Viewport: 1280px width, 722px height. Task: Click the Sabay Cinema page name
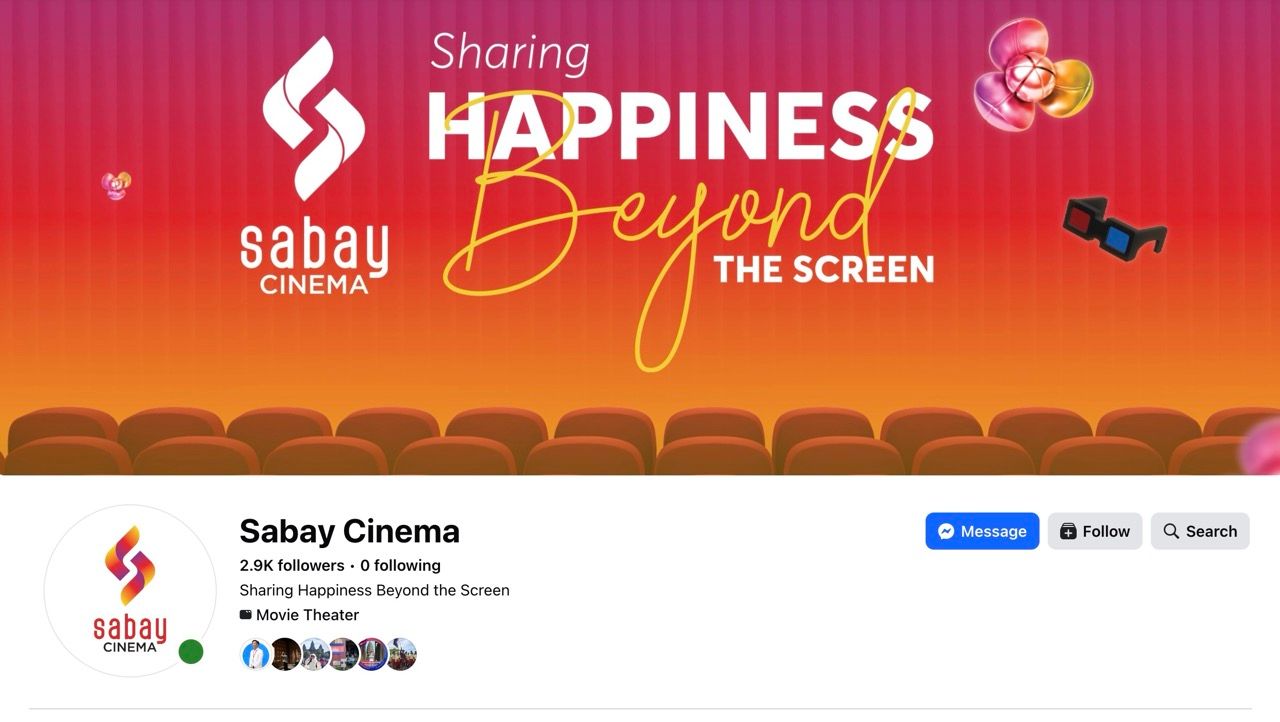(350, 531)
